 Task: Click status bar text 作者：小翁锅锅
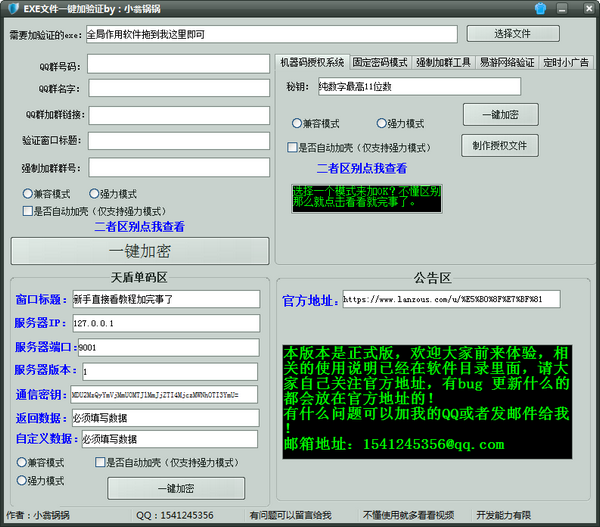pyautogui.click(x=38, y=516)
